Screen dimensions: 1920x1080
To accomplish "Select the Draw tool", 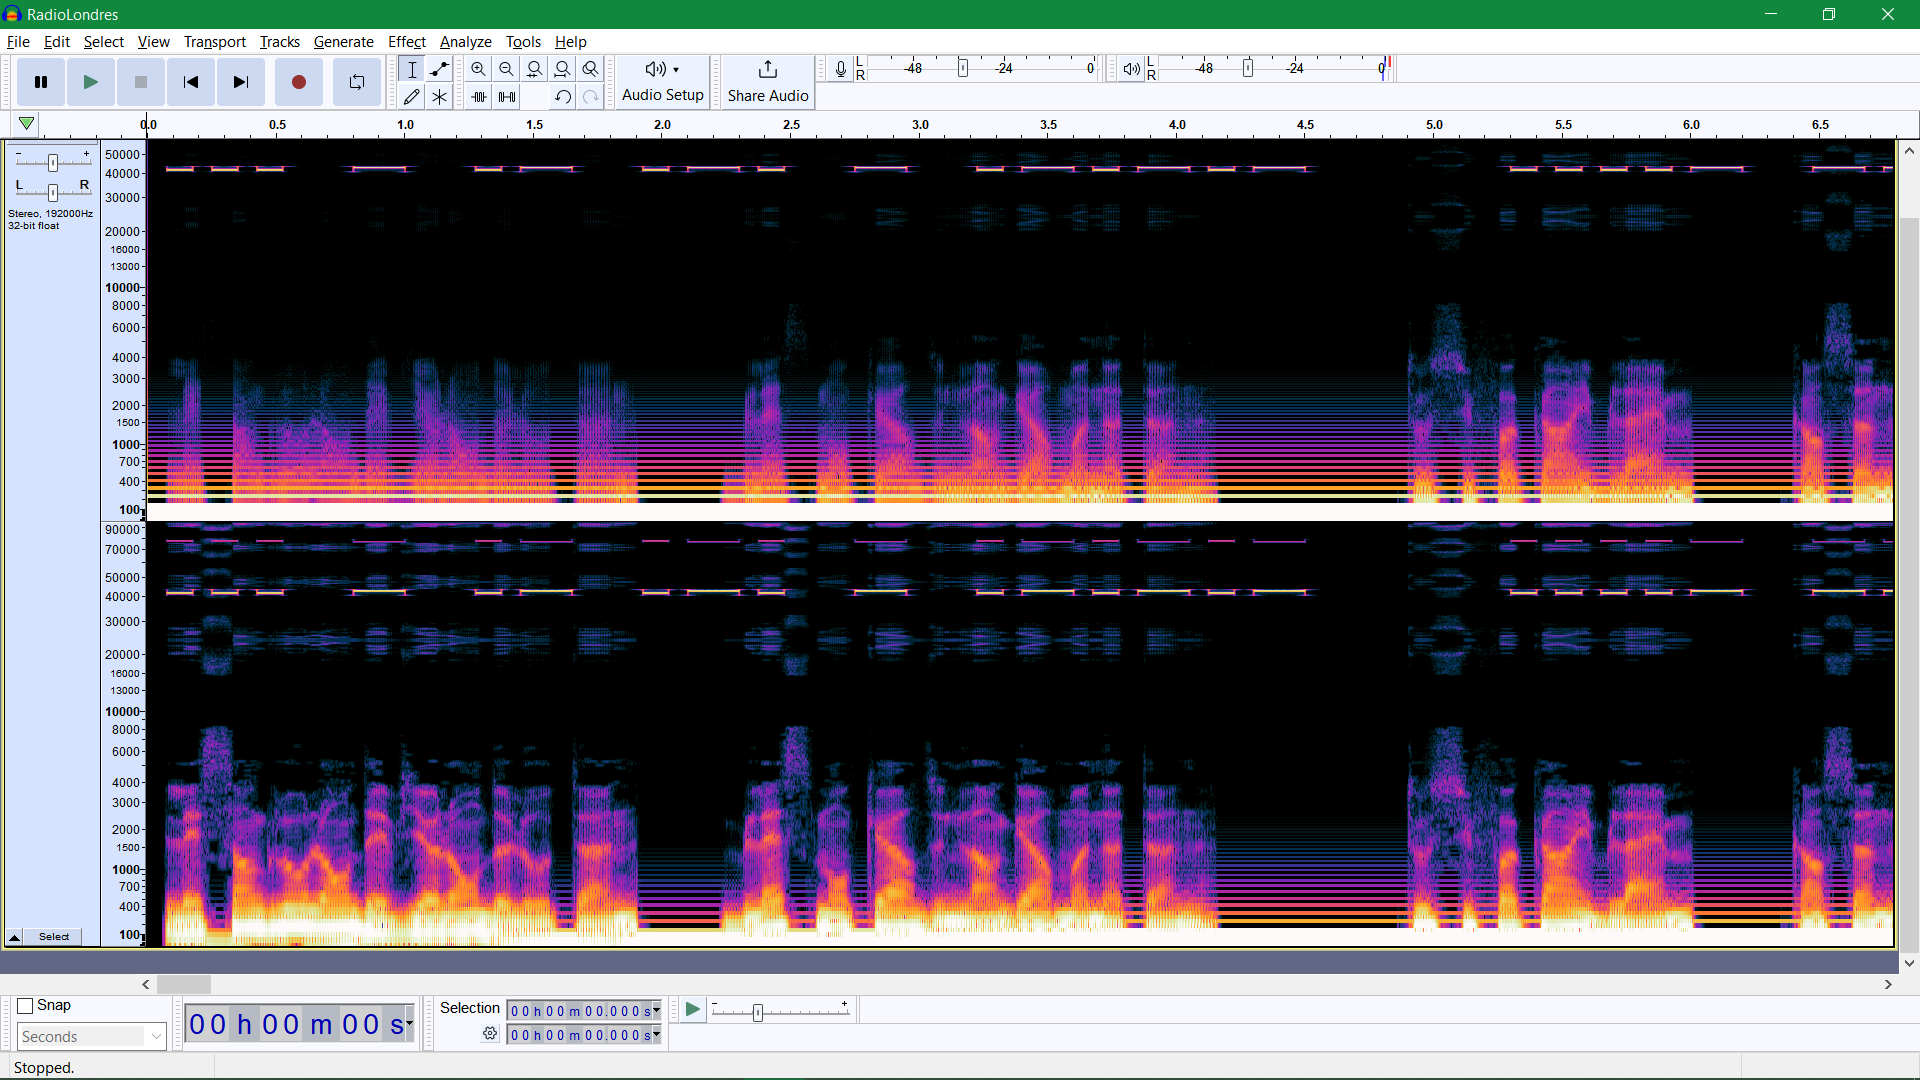I will click(411, 97).
